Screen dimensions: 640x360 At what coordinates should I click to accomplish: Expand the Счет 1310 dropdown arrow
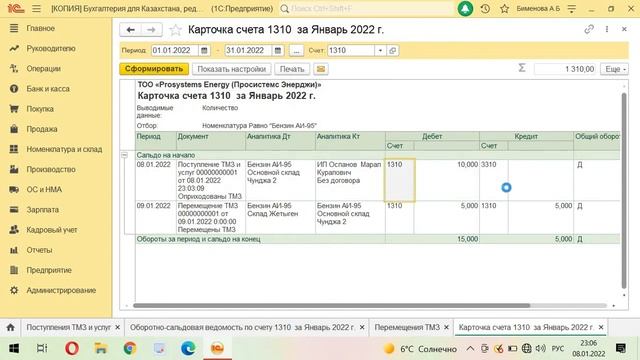380,51
